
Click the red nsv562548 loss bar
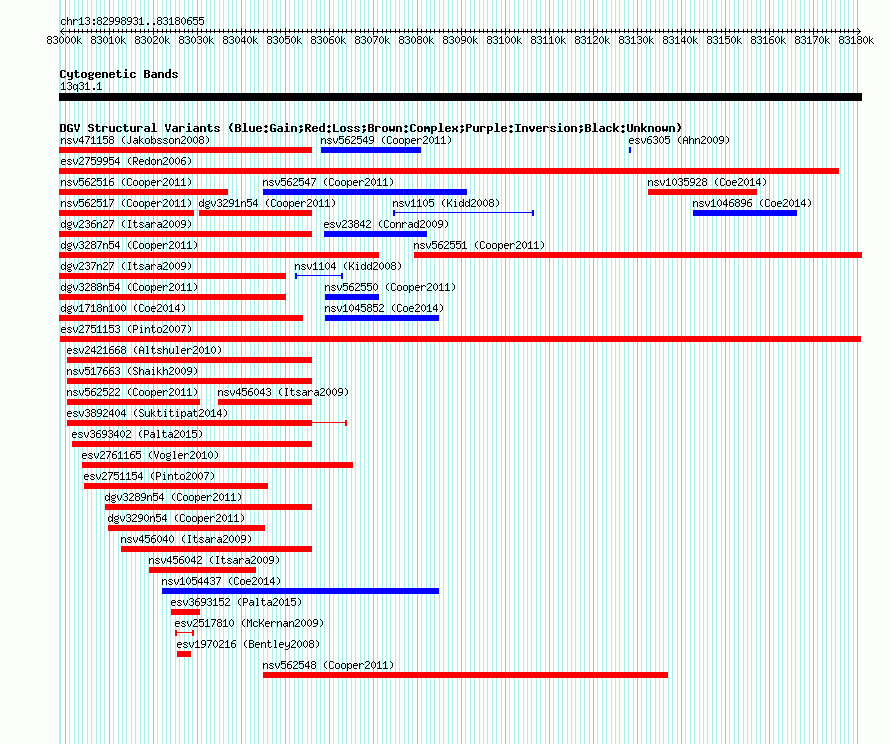click(465, 675)
